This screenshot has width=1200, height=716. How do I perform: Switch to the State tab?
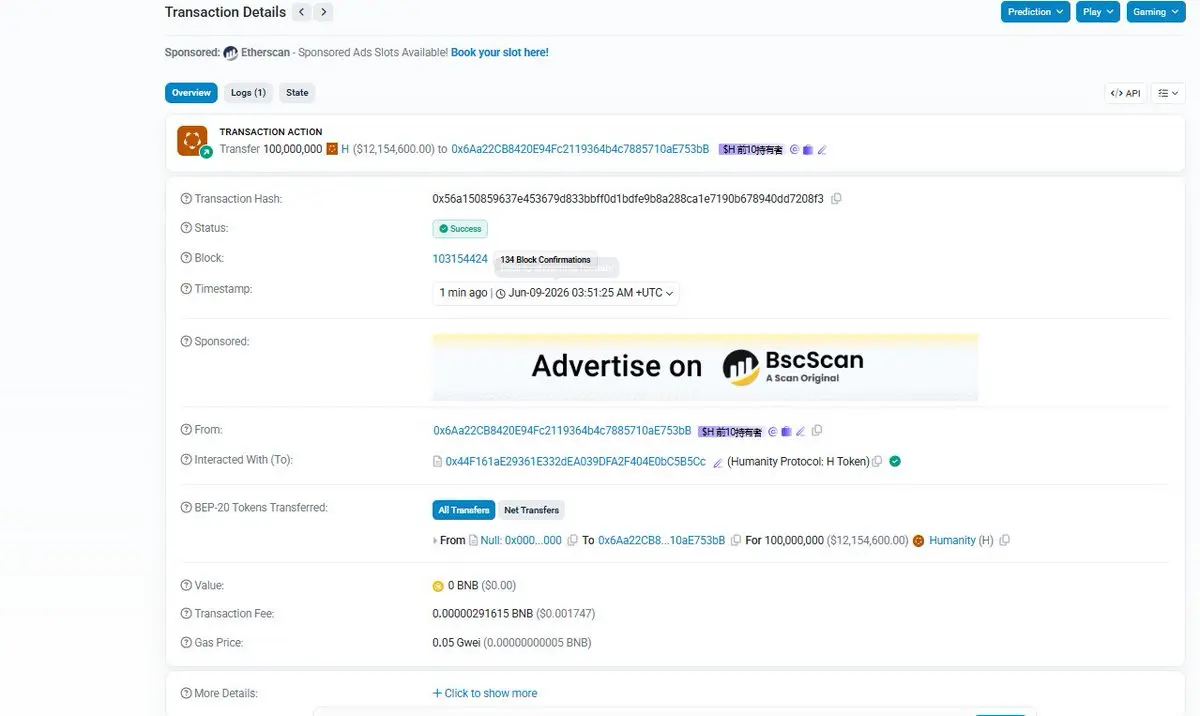(x=297, y=93)
